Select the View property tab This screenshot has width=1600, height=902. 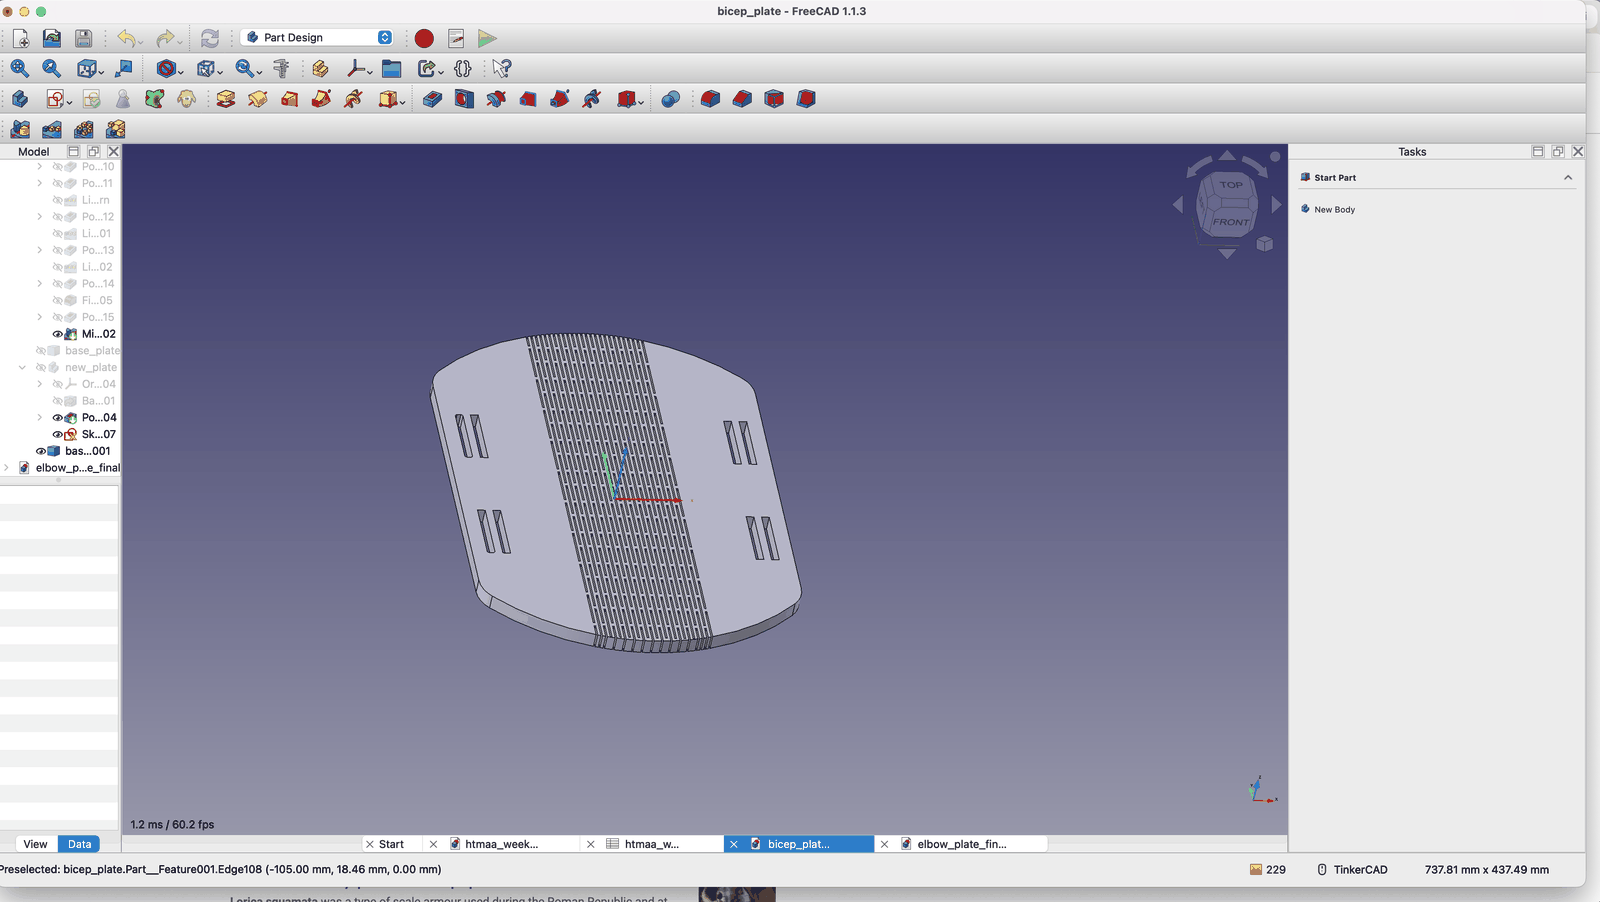click(x=35, y=844)
